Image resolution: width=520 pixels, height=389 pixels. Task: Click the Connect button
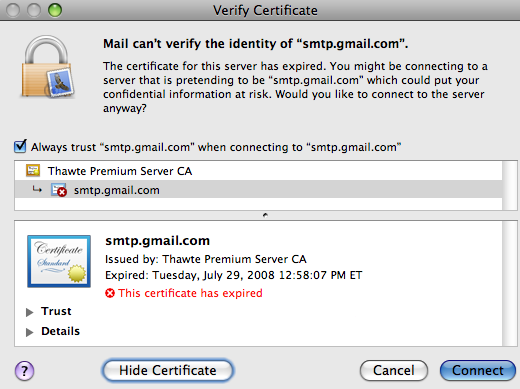coord(478,371)
